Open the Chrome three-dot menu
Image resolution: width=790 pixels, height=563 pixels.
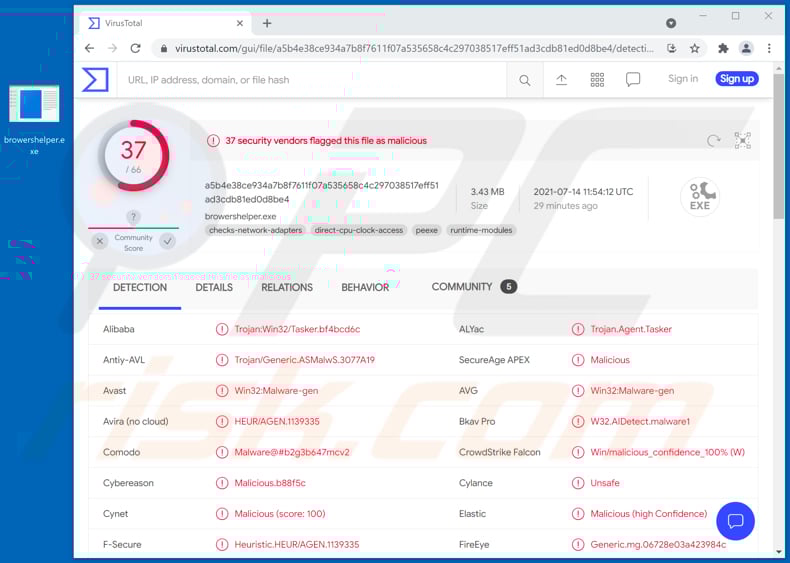point(769,48)
